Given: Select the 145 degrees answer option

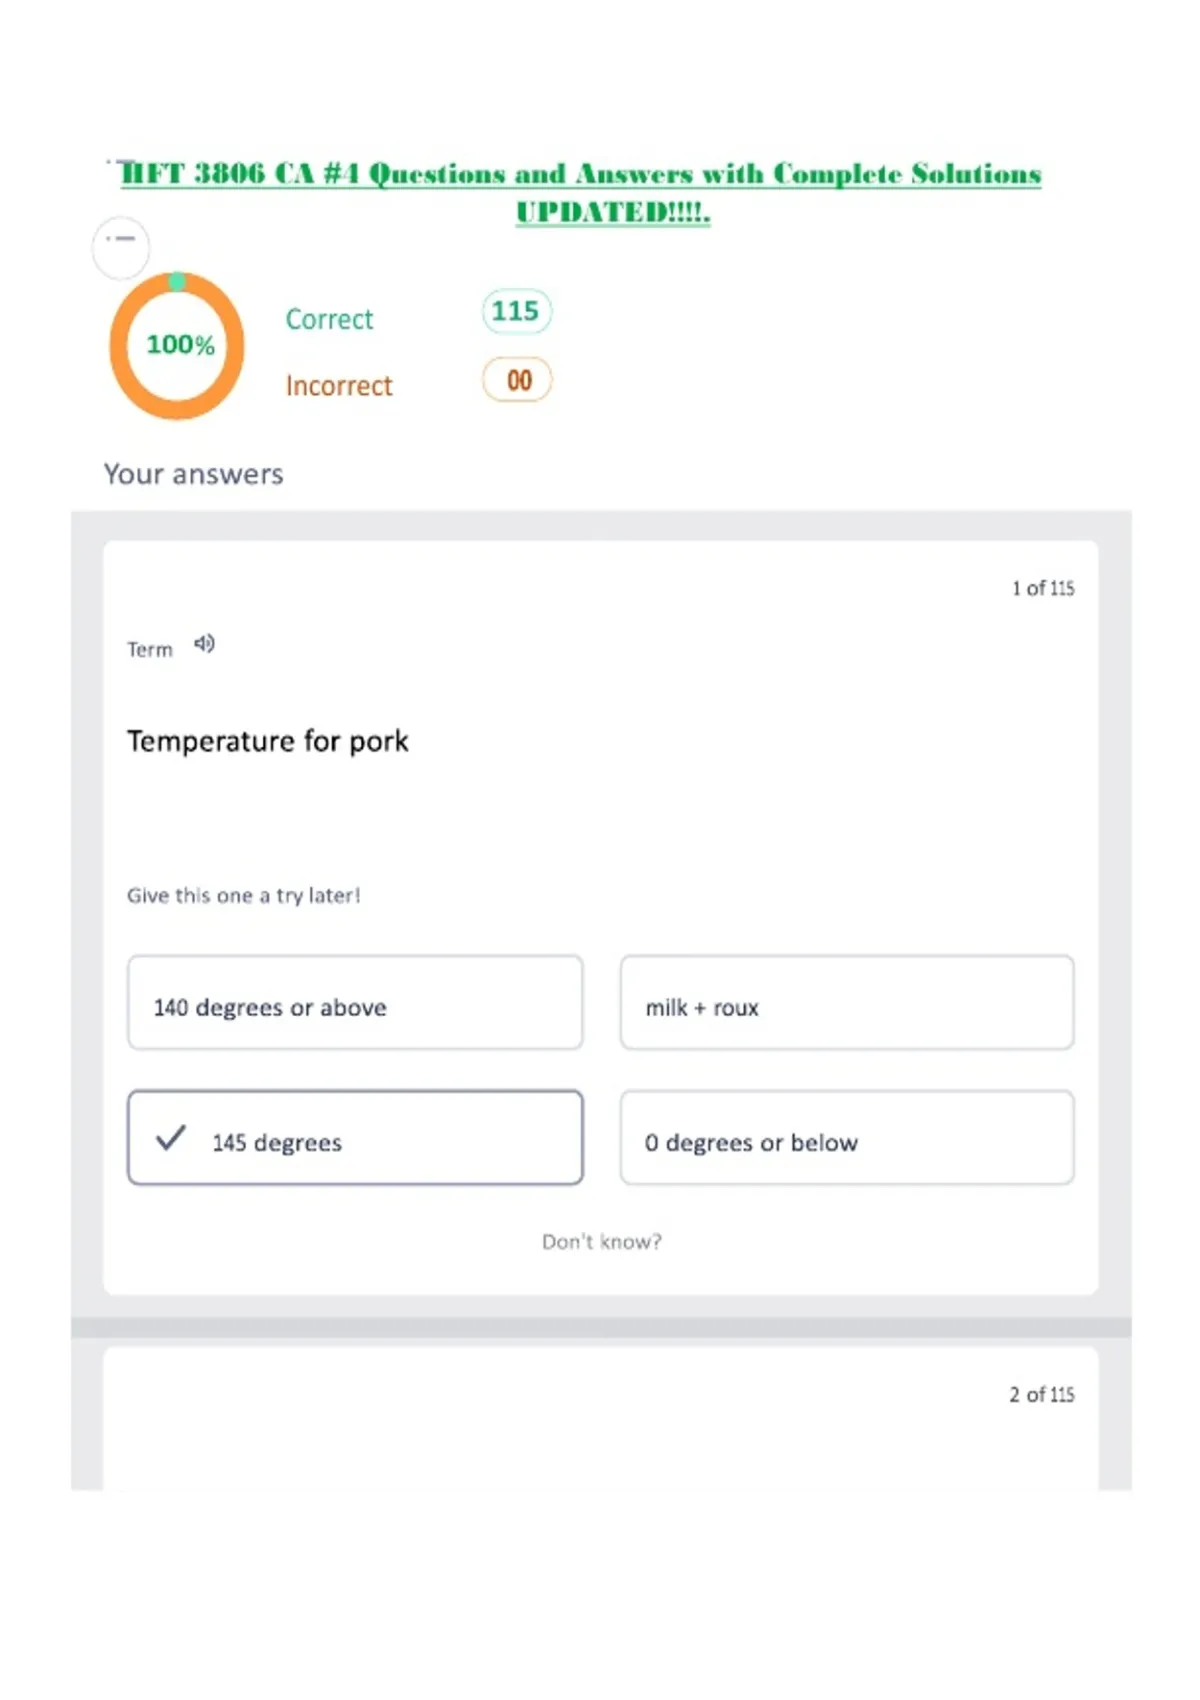Looking at the screenshot, I should coord(355,1138).
